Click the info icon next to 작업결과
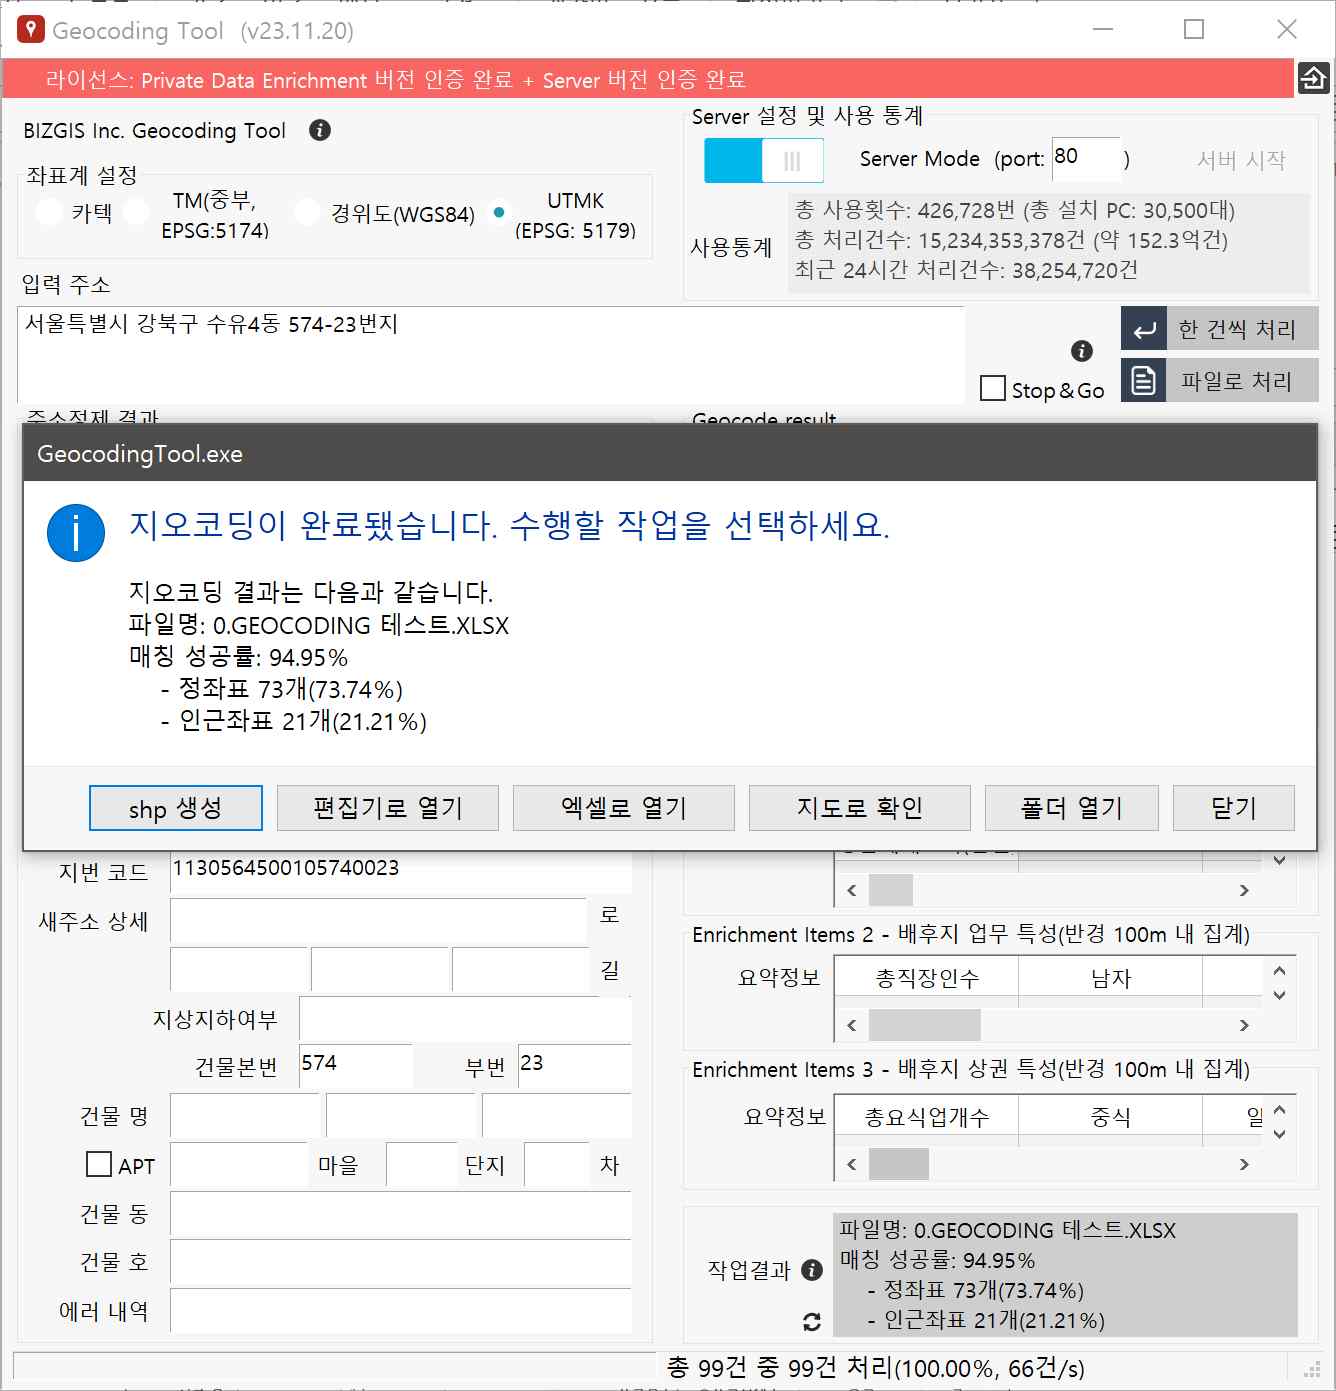The image size is (1336, 1391). (812, 1270)
